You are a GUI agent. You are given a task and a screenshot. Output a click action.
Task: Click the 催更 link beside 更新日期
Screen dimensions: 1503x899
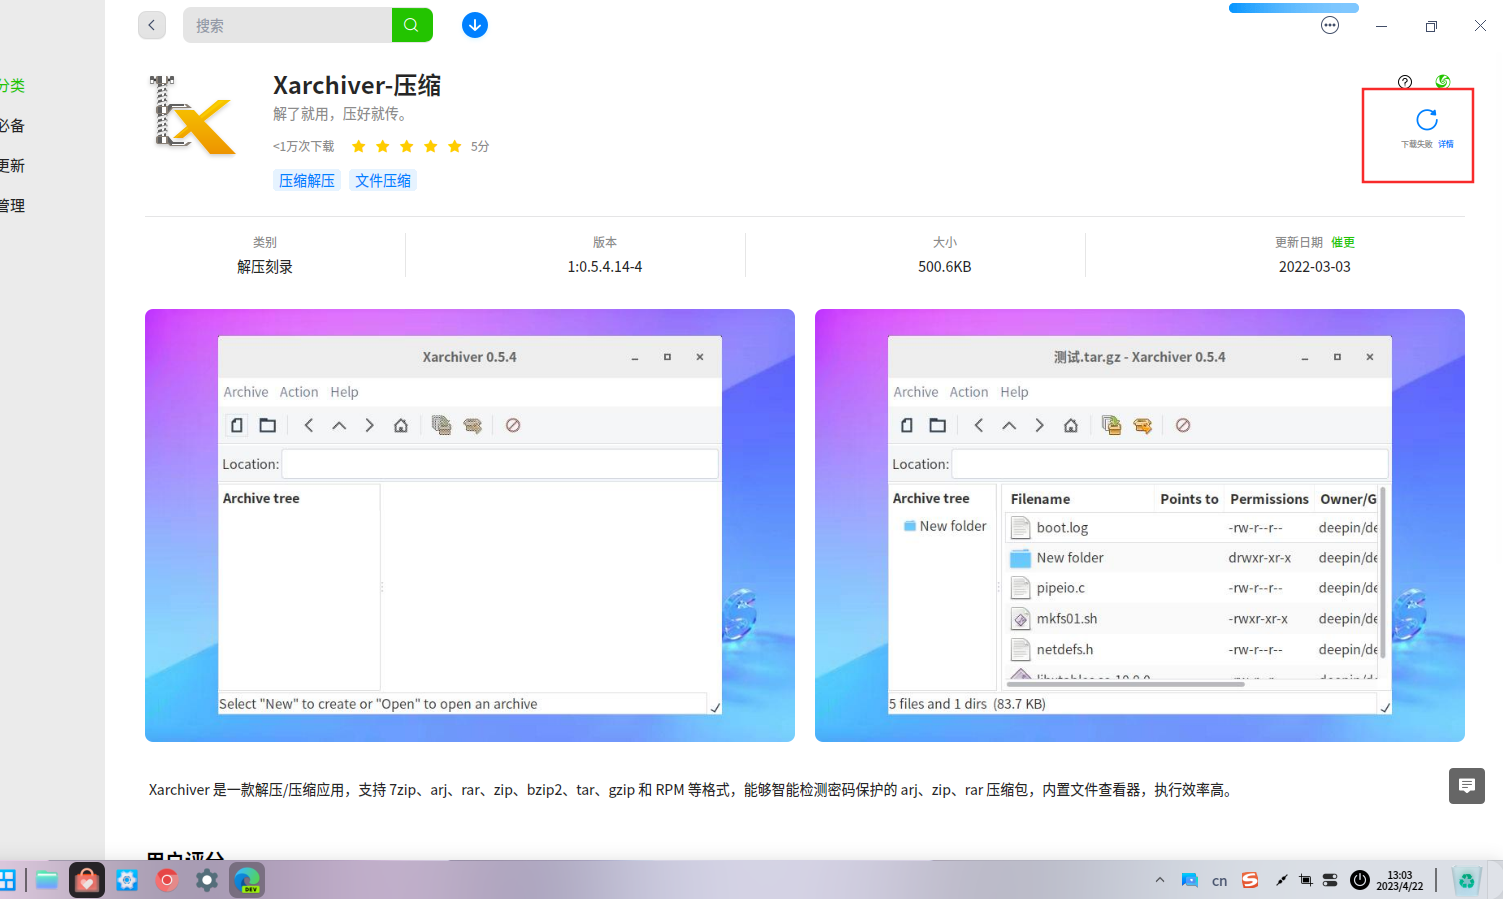tap(1343, 243)
